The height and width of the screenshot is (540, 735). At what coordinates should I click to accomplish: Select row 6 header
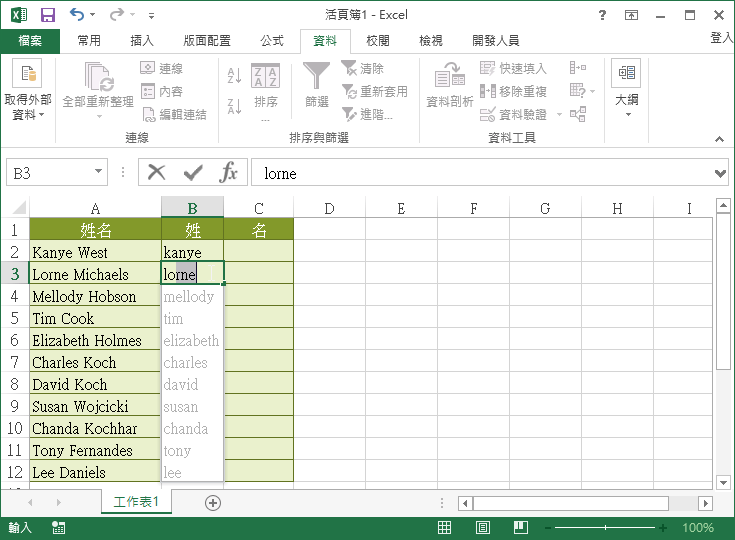pos(15,340)
